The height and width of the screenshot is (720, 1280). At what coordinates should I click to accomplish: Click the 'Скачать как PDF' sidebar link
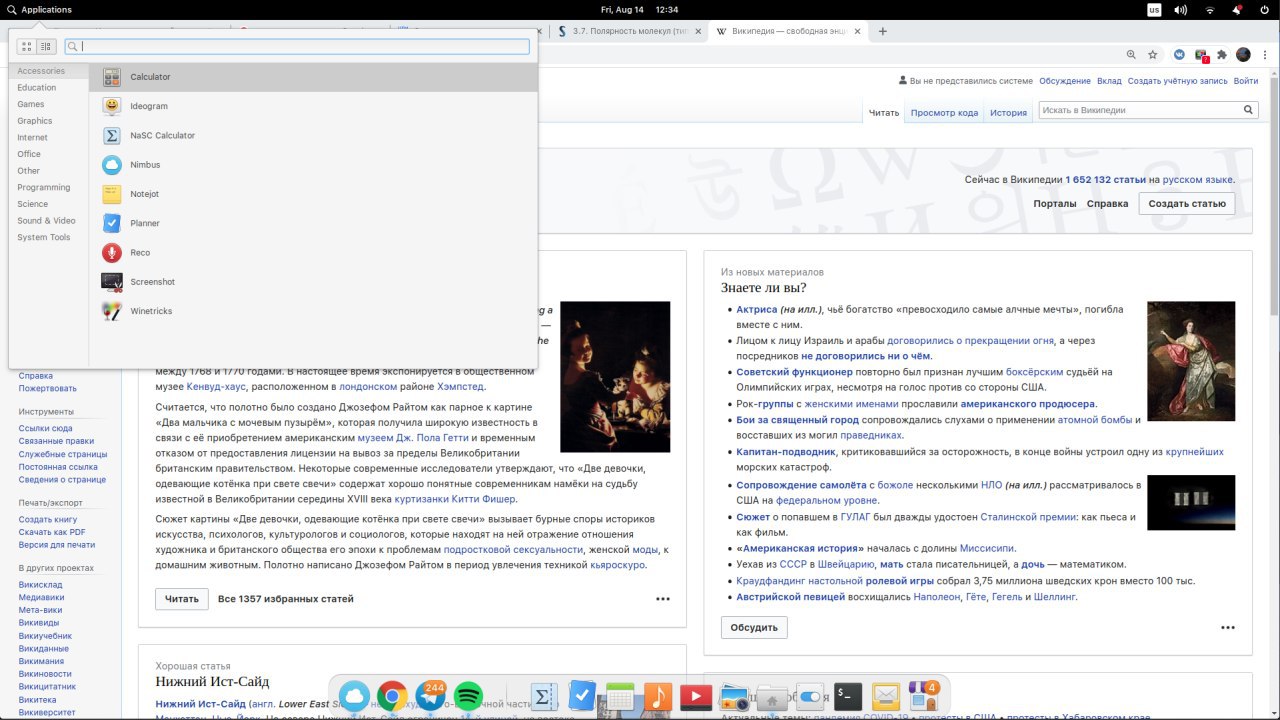[x=52, y=532]
